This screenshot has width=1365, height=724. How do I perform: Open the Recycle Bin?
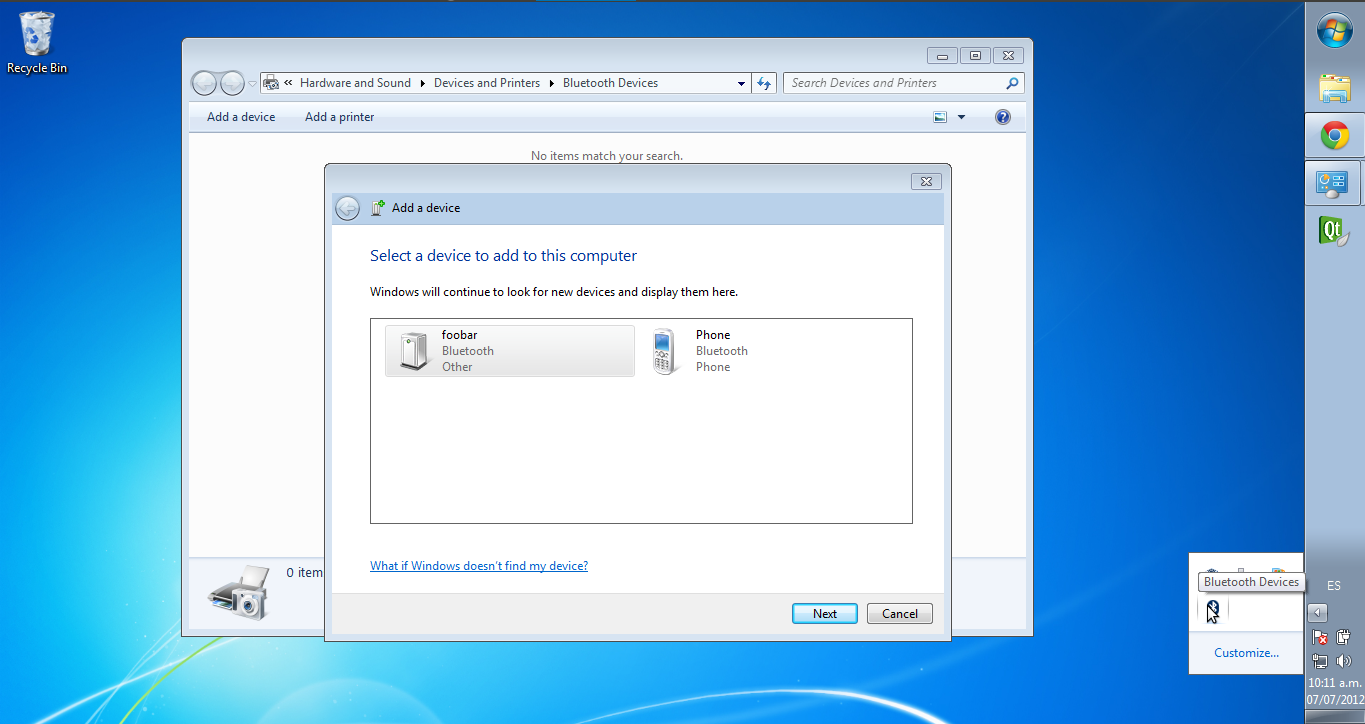point(36,32)
